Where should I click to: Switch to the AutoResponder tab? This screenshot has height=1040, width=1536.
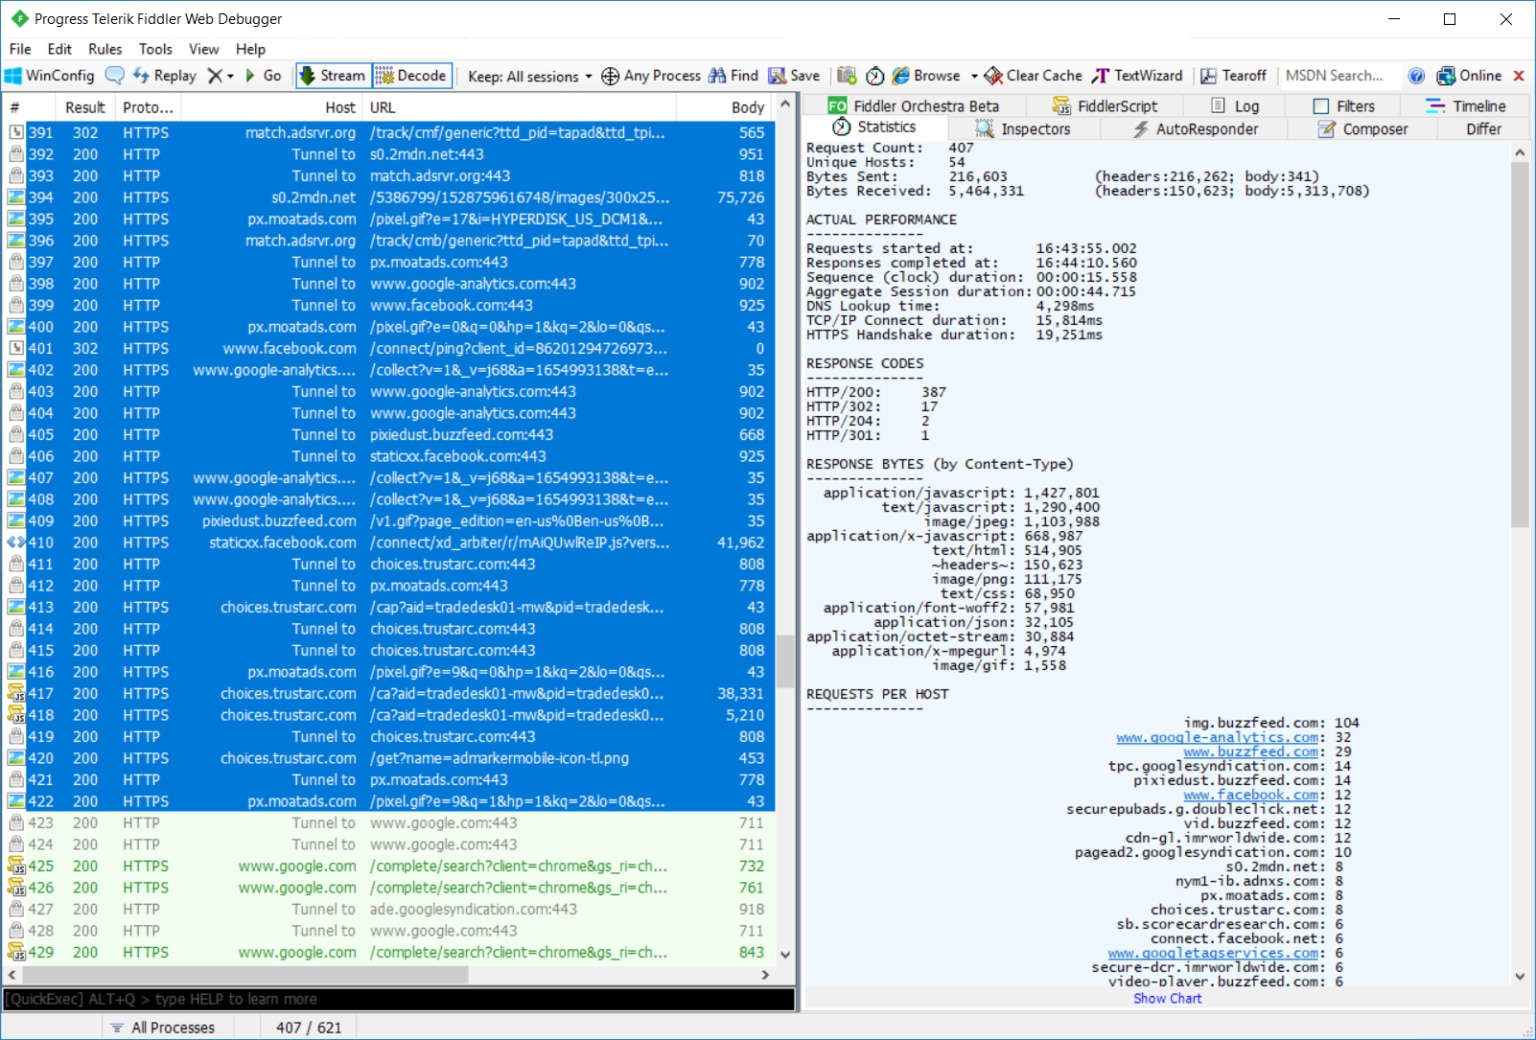(1195, 129)
